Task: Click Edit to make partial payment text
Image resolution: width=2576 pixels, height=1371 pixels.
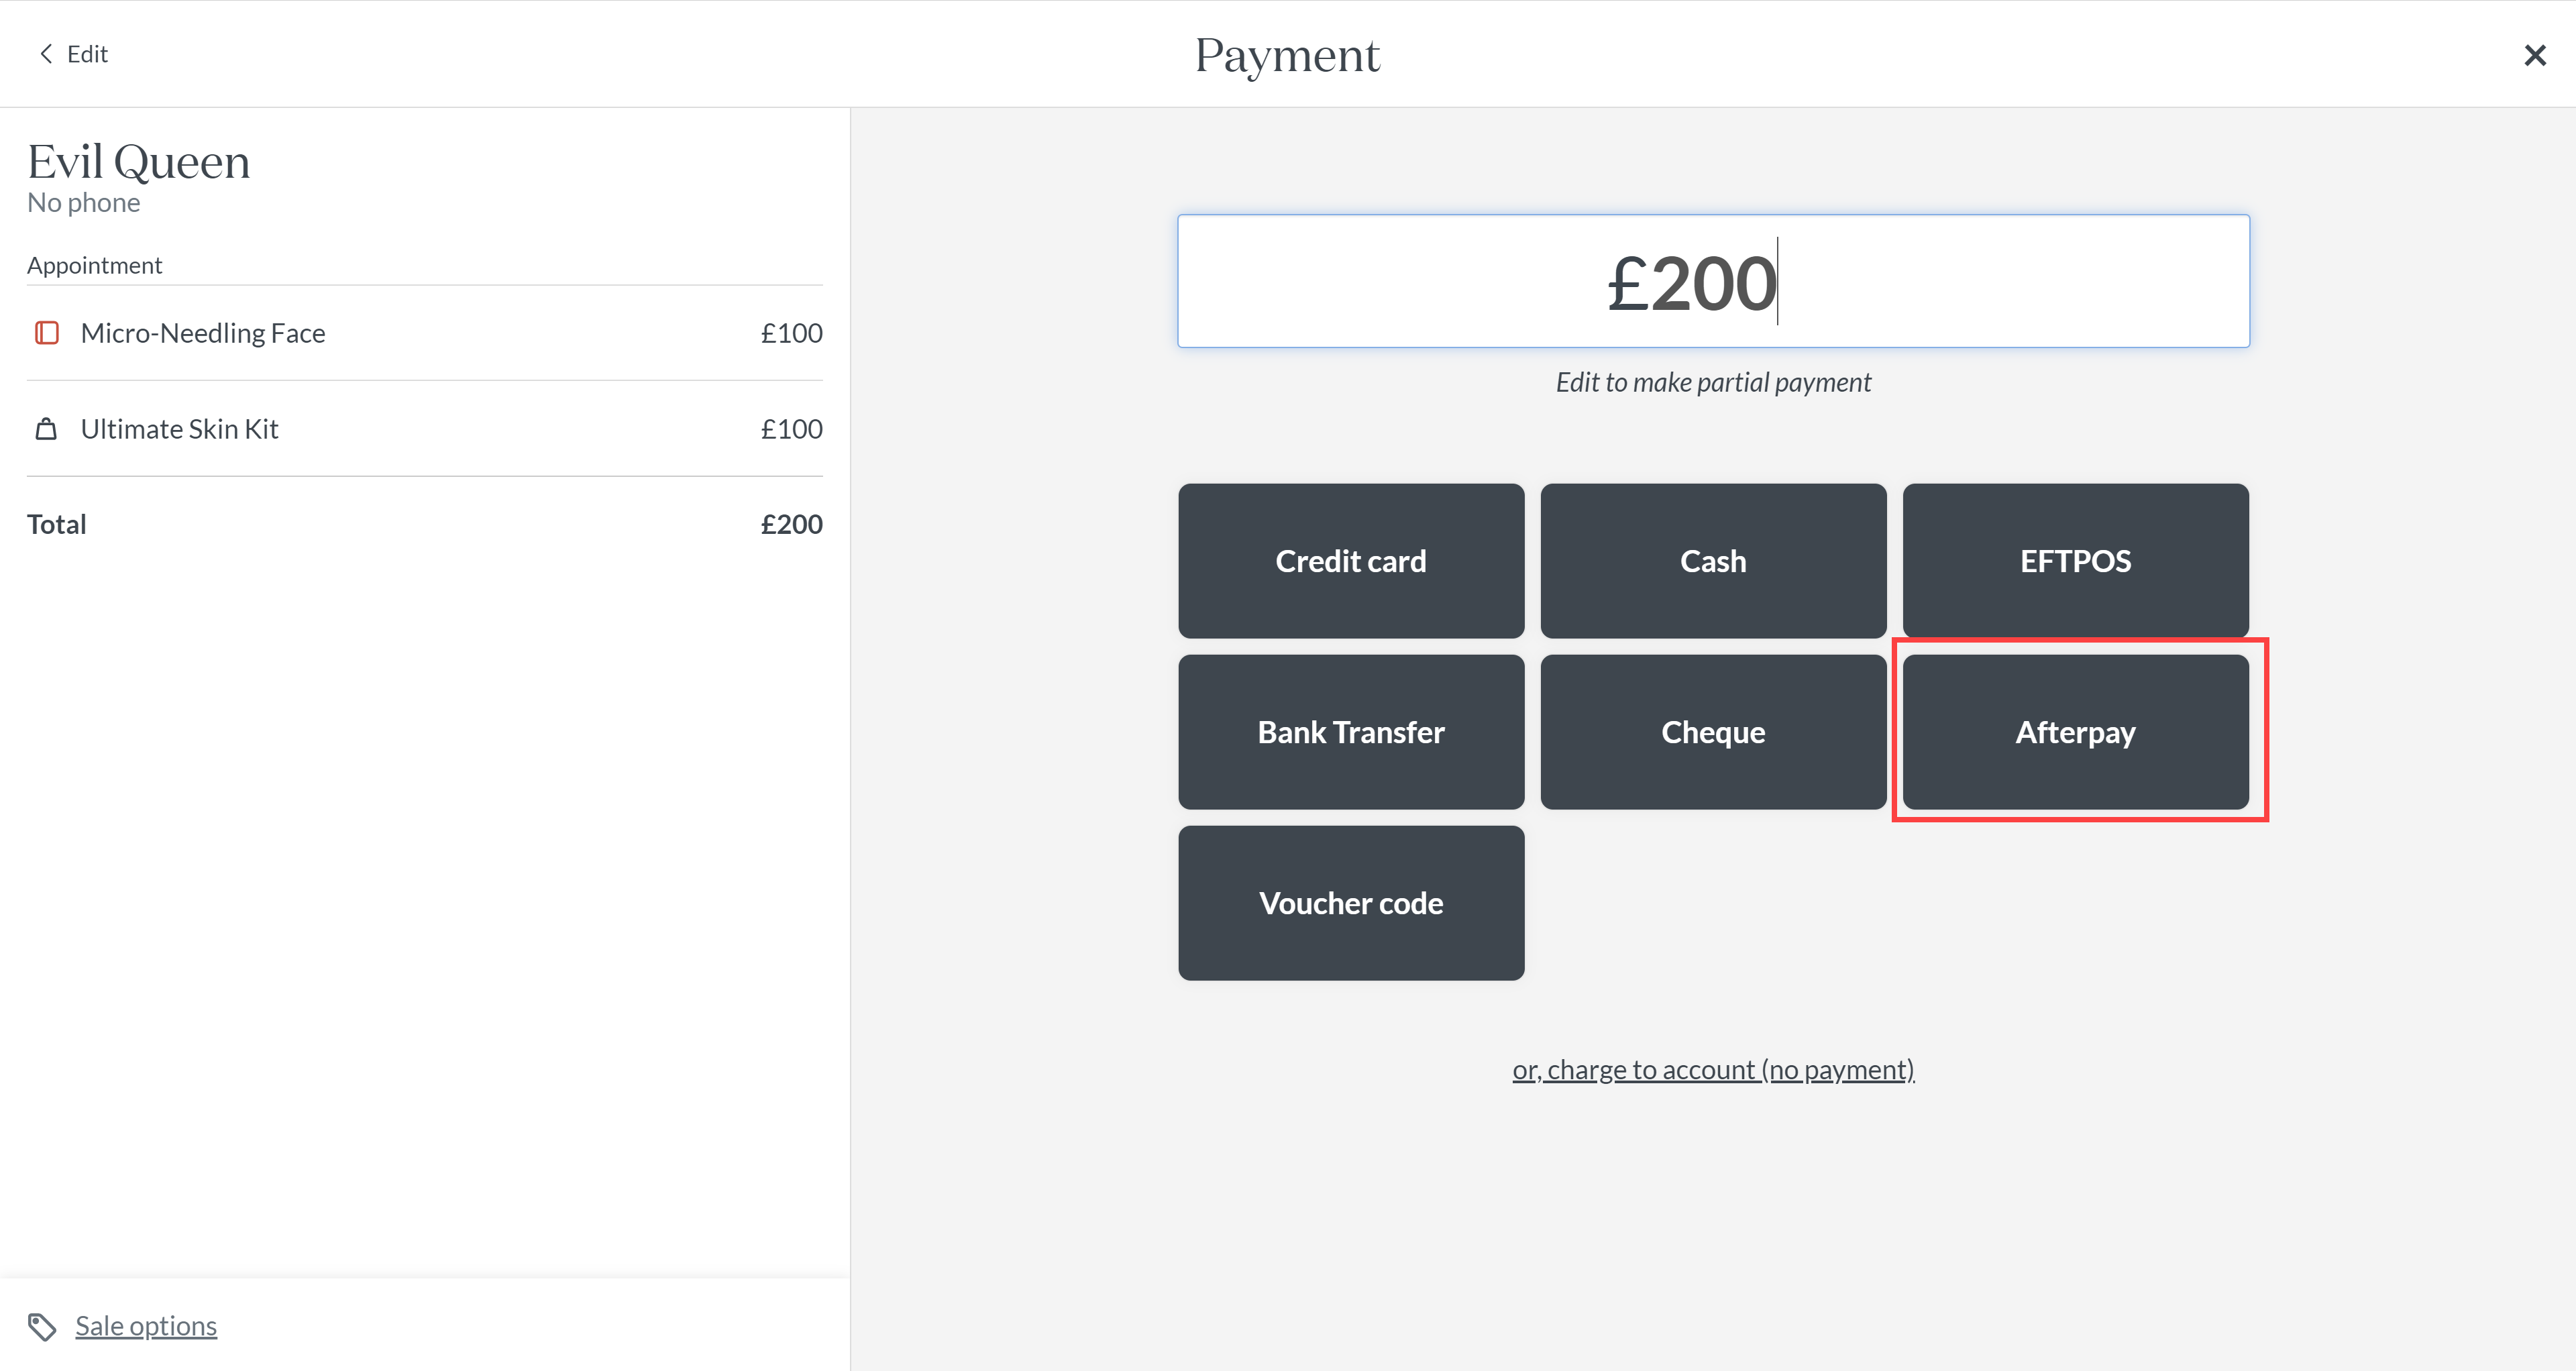Action: click(1712, 382)
